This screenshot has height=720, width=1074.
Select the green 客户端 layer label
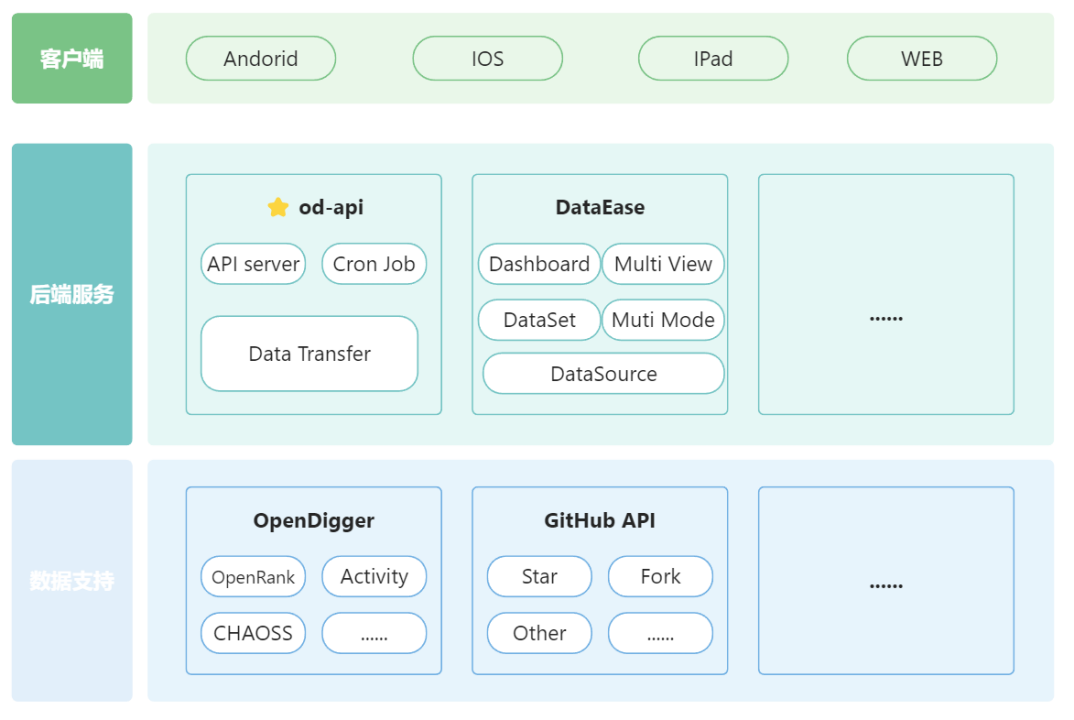coord(72,59)
